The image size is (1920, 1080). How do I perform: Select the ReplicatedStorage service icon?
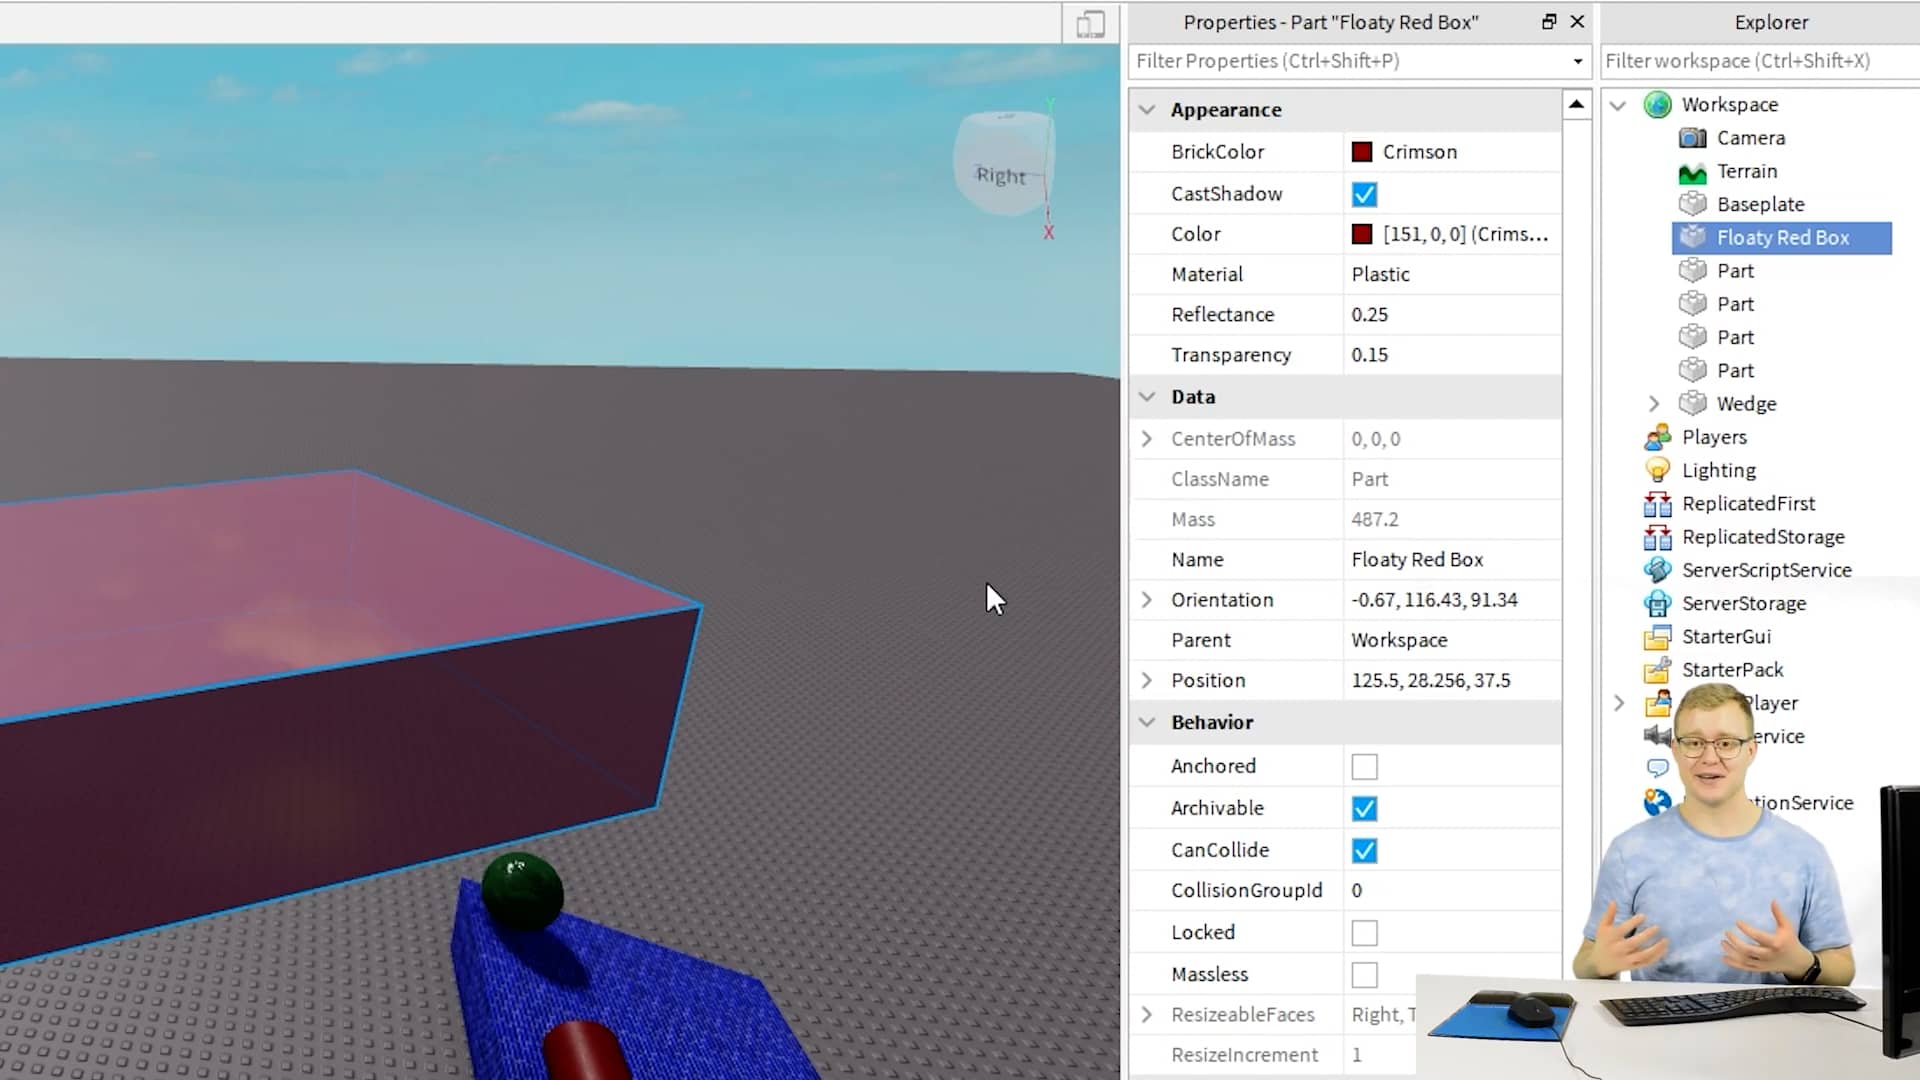point(1658,537)
